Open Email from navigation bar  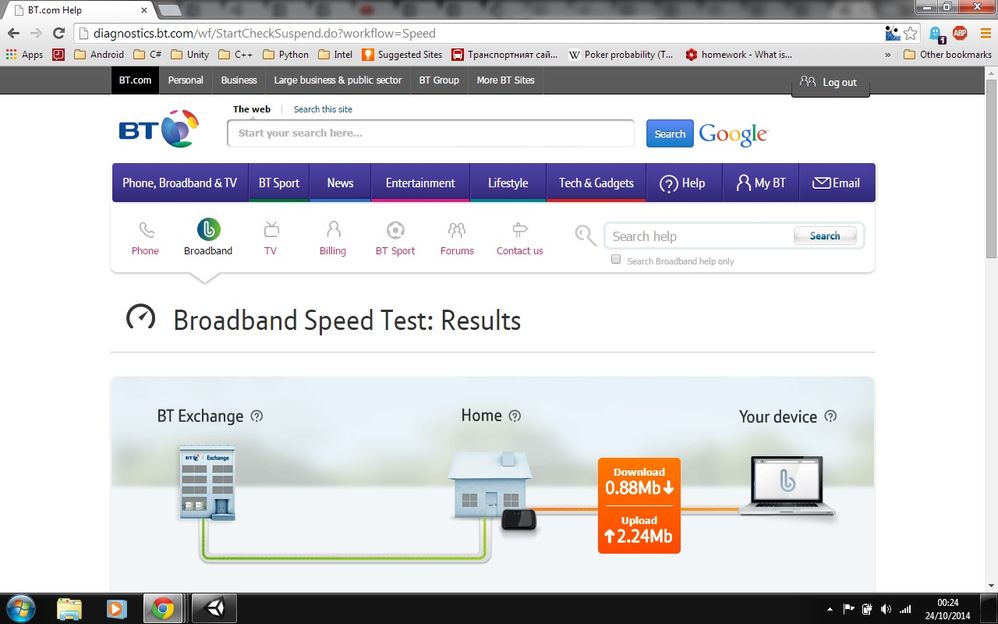[837, 183]
